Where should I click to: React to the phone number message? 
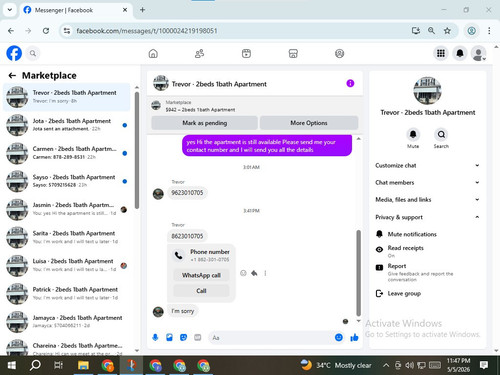[243, 273]
